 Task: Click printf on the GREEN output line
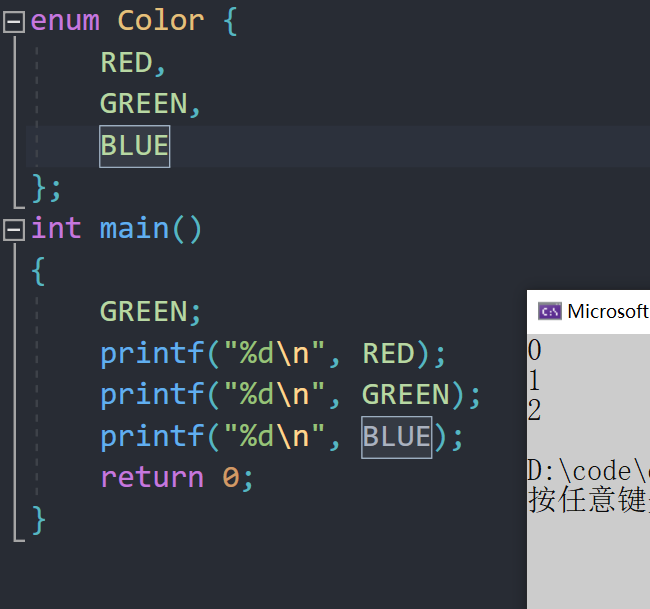152,395
